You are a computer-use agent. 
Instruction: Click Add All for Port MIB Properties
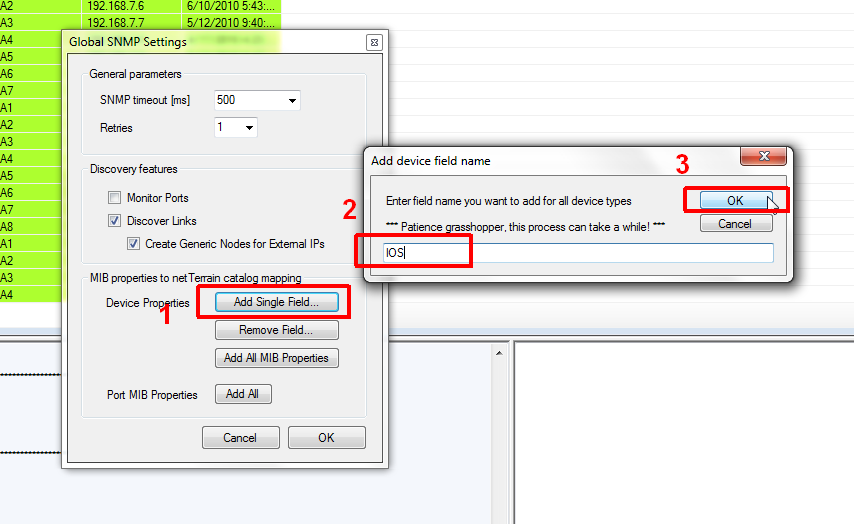point(243,394)
